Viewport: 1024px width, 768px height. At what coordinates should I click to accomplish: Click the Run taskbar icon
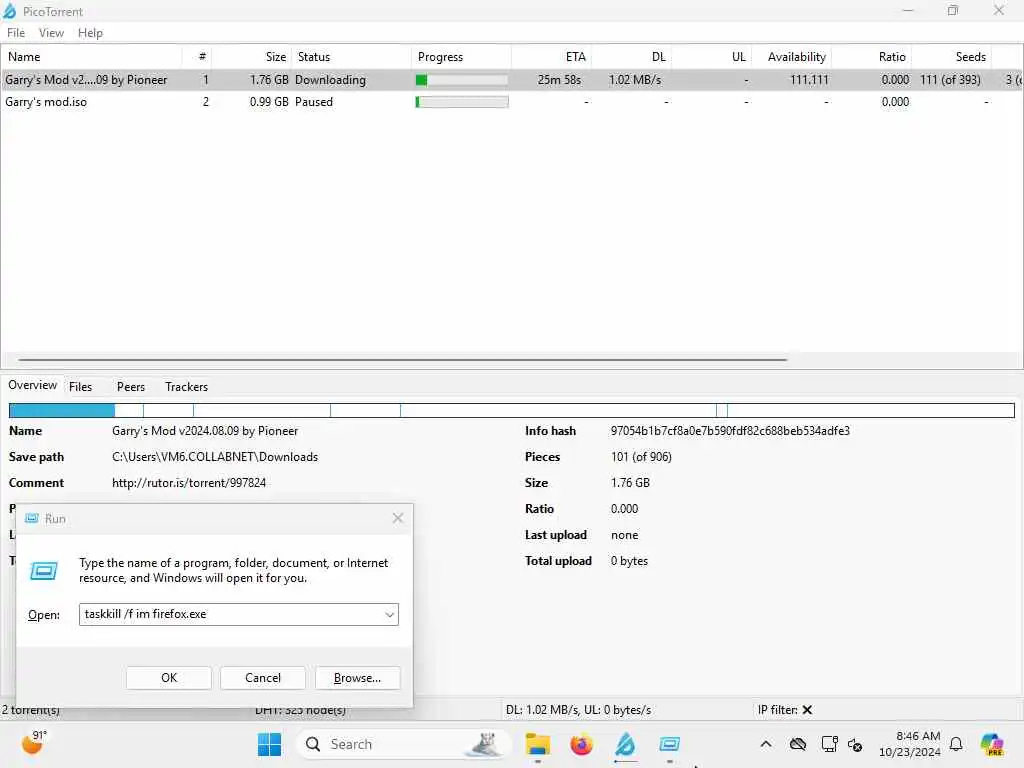point(669,744)
